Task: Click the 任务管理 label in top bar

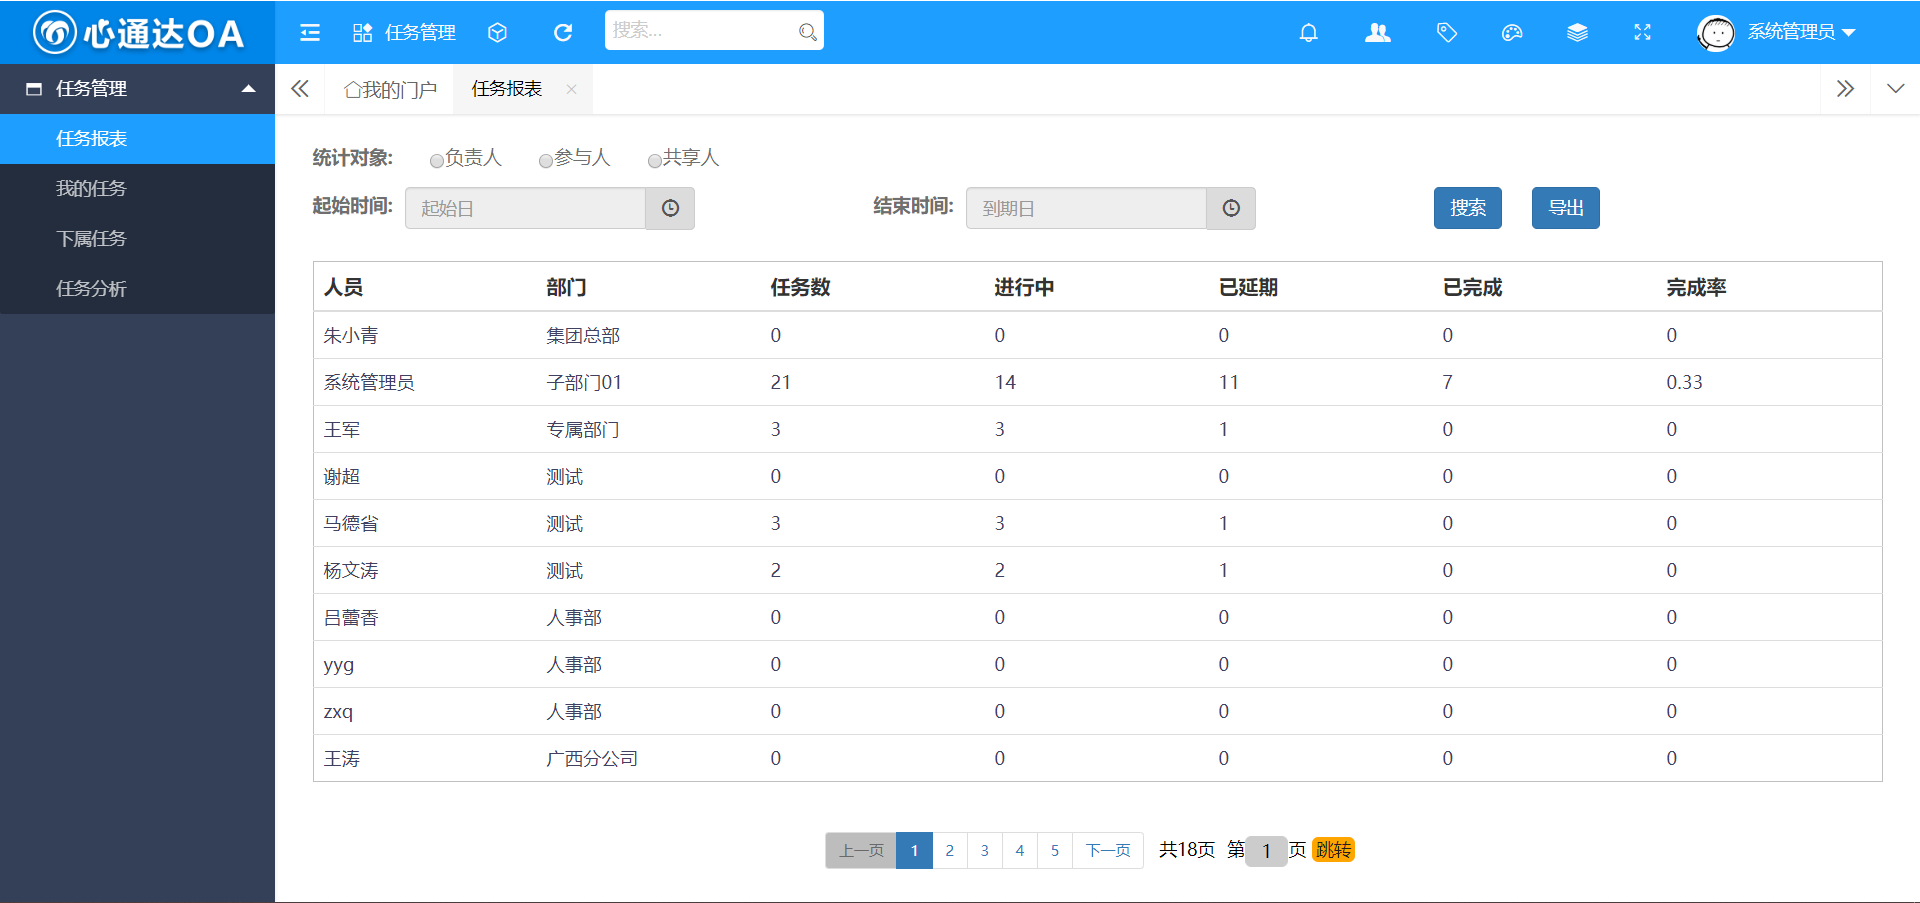Action: [x=420, y=33]
